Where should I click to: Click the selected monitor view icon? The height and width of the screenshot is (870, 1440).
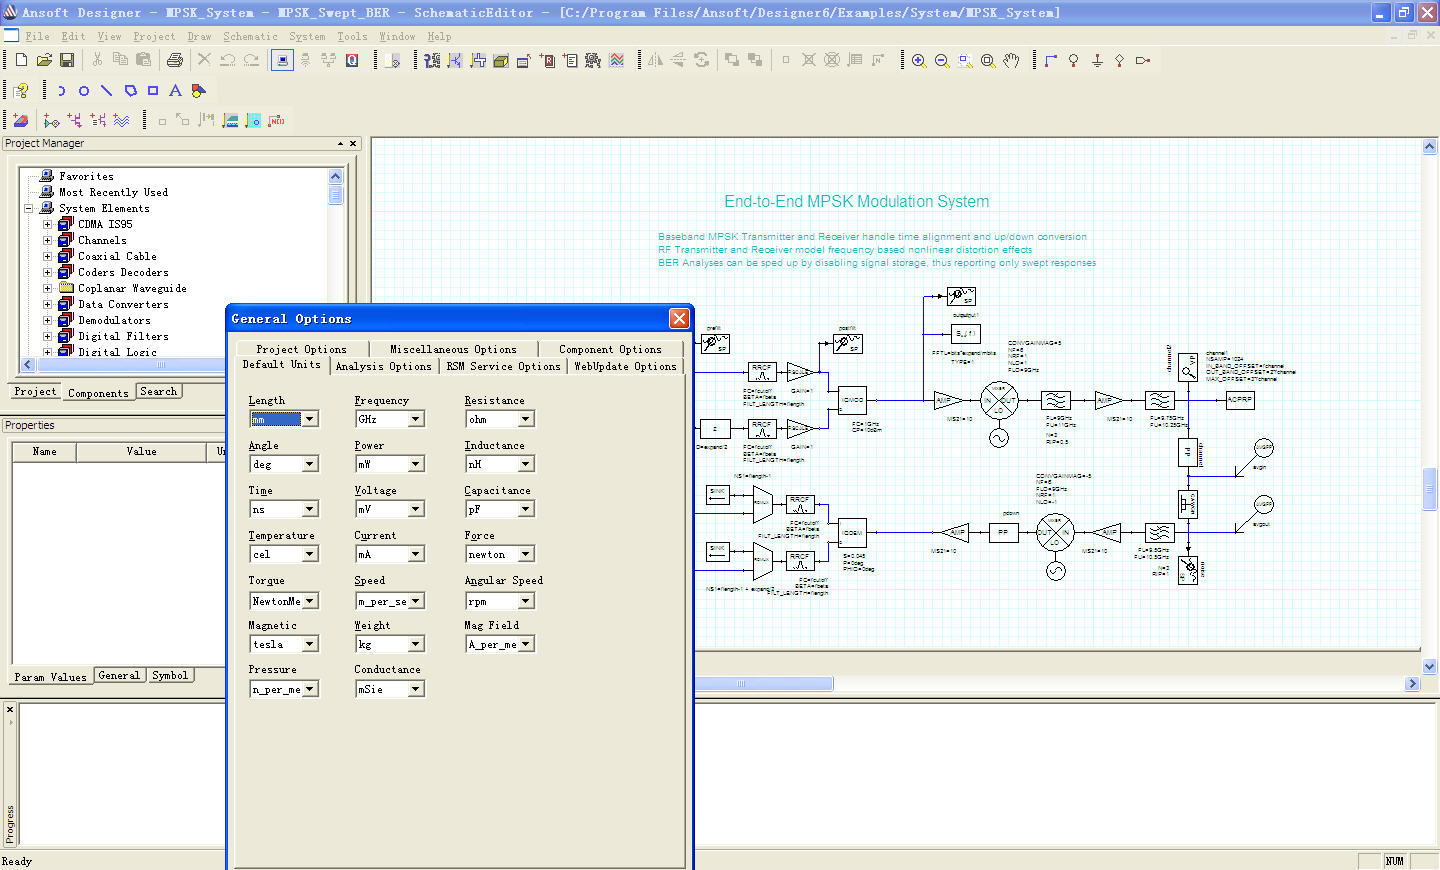tap(283, 60)
